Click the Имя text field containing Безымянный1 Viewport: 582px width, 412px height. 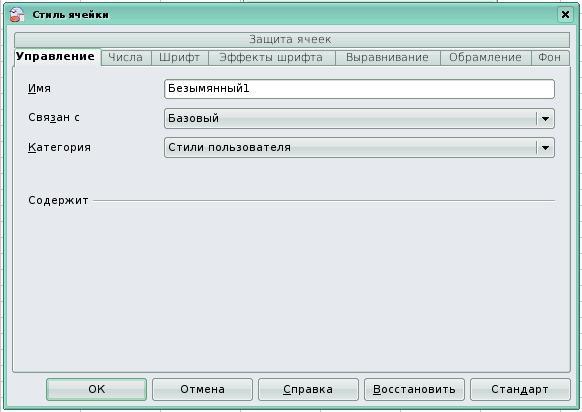click(359, 89)
